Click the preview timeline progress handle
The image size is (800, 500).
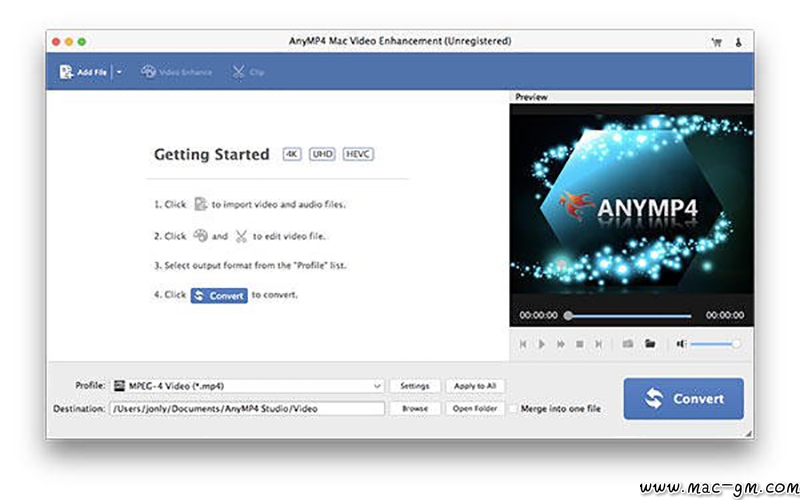[568, 315]
